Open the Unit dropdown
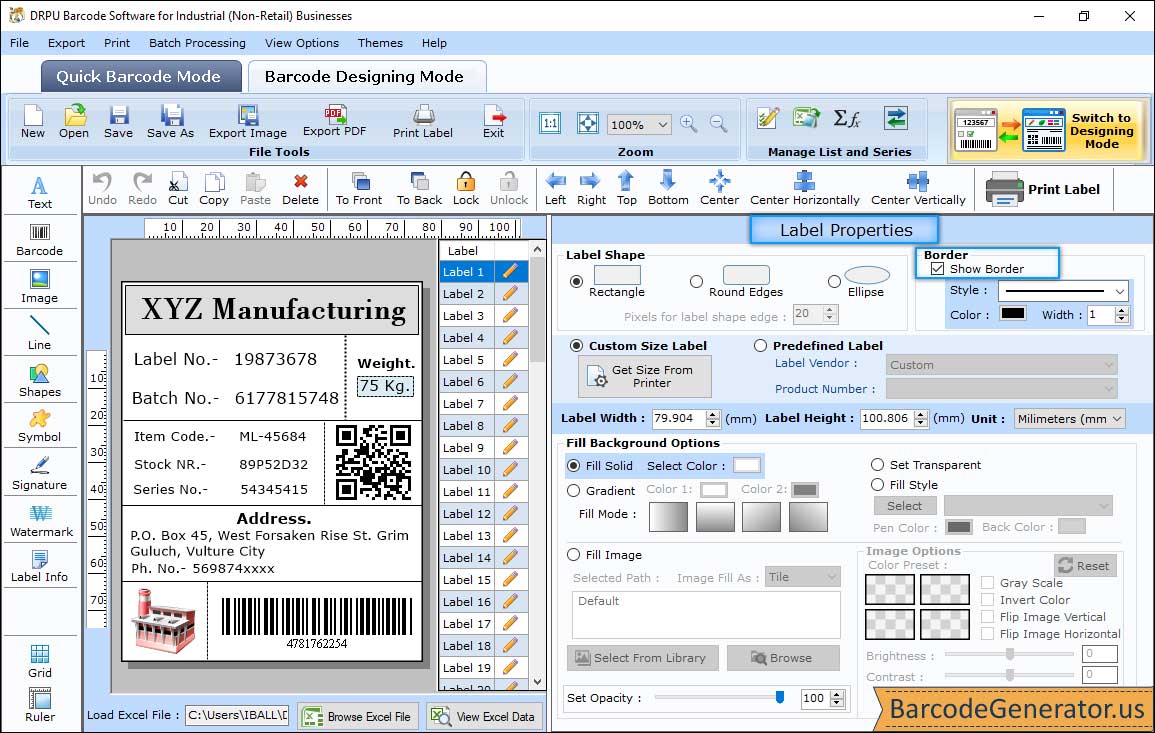The height and width of the screenshot is (733, 1155). 1117,418
